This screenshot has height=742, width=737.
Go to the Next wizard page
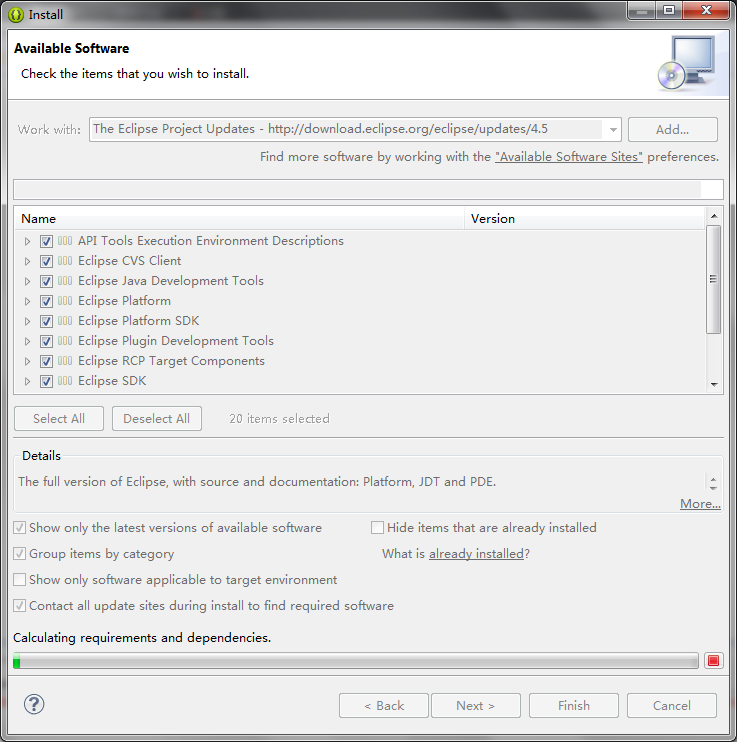(x=476, y=706)
